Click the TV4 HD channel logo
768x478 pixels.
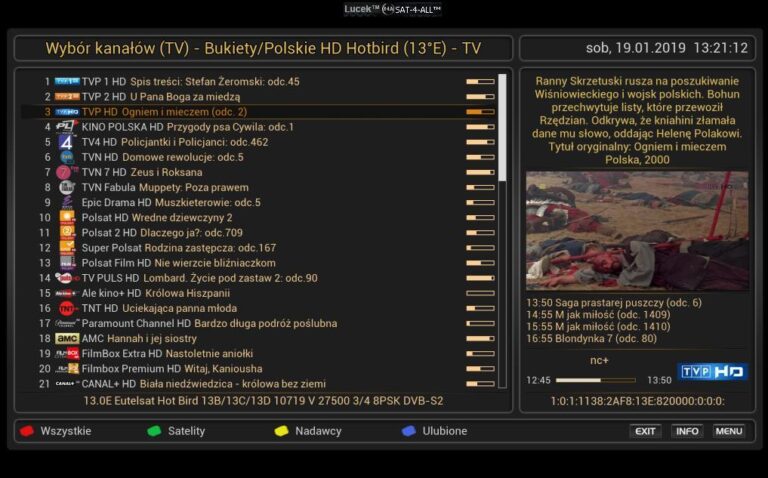(67, 142)
